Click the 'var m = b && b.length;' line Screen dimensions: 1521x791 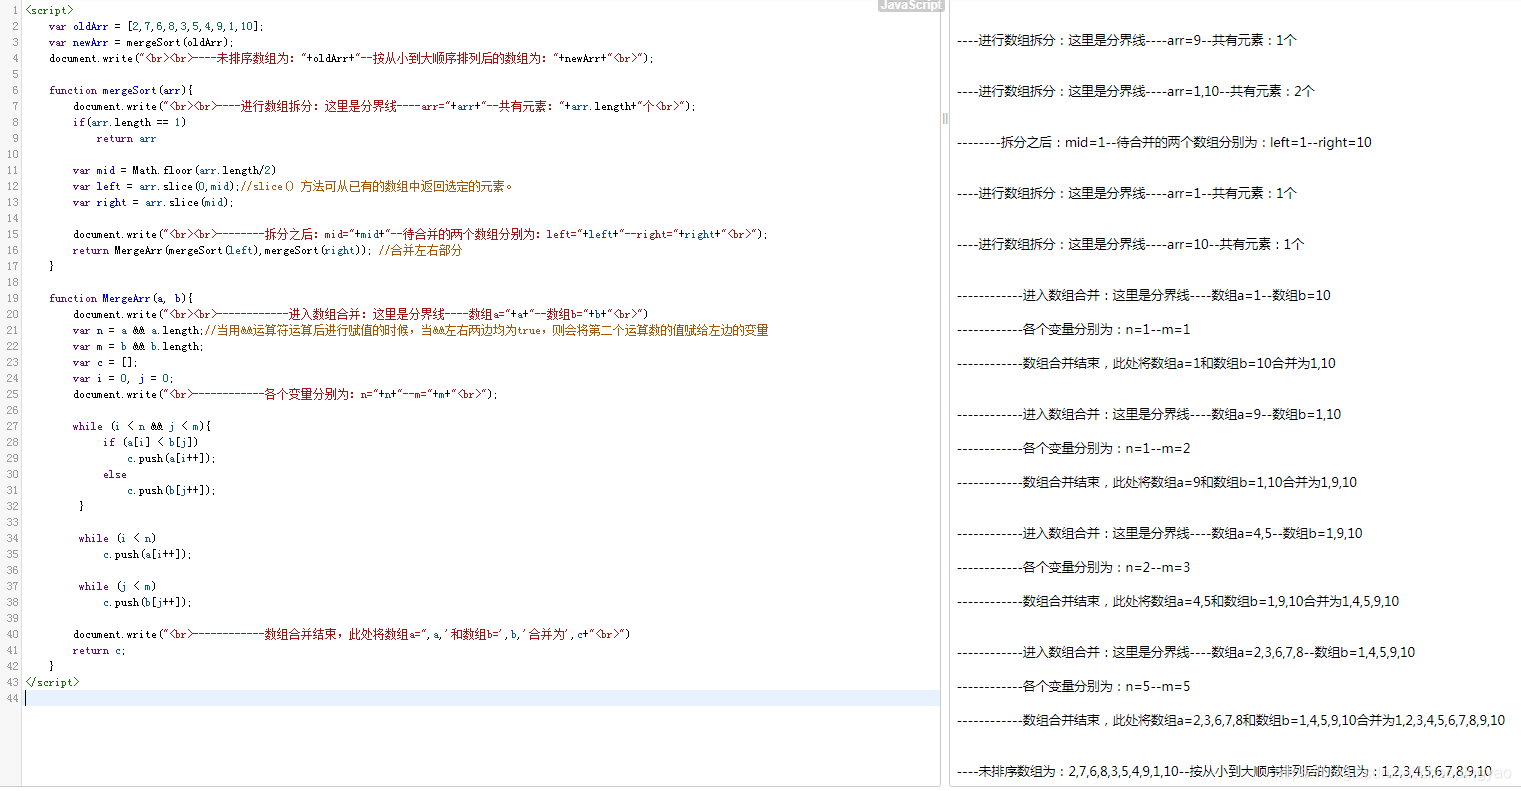tap(137, 346)
